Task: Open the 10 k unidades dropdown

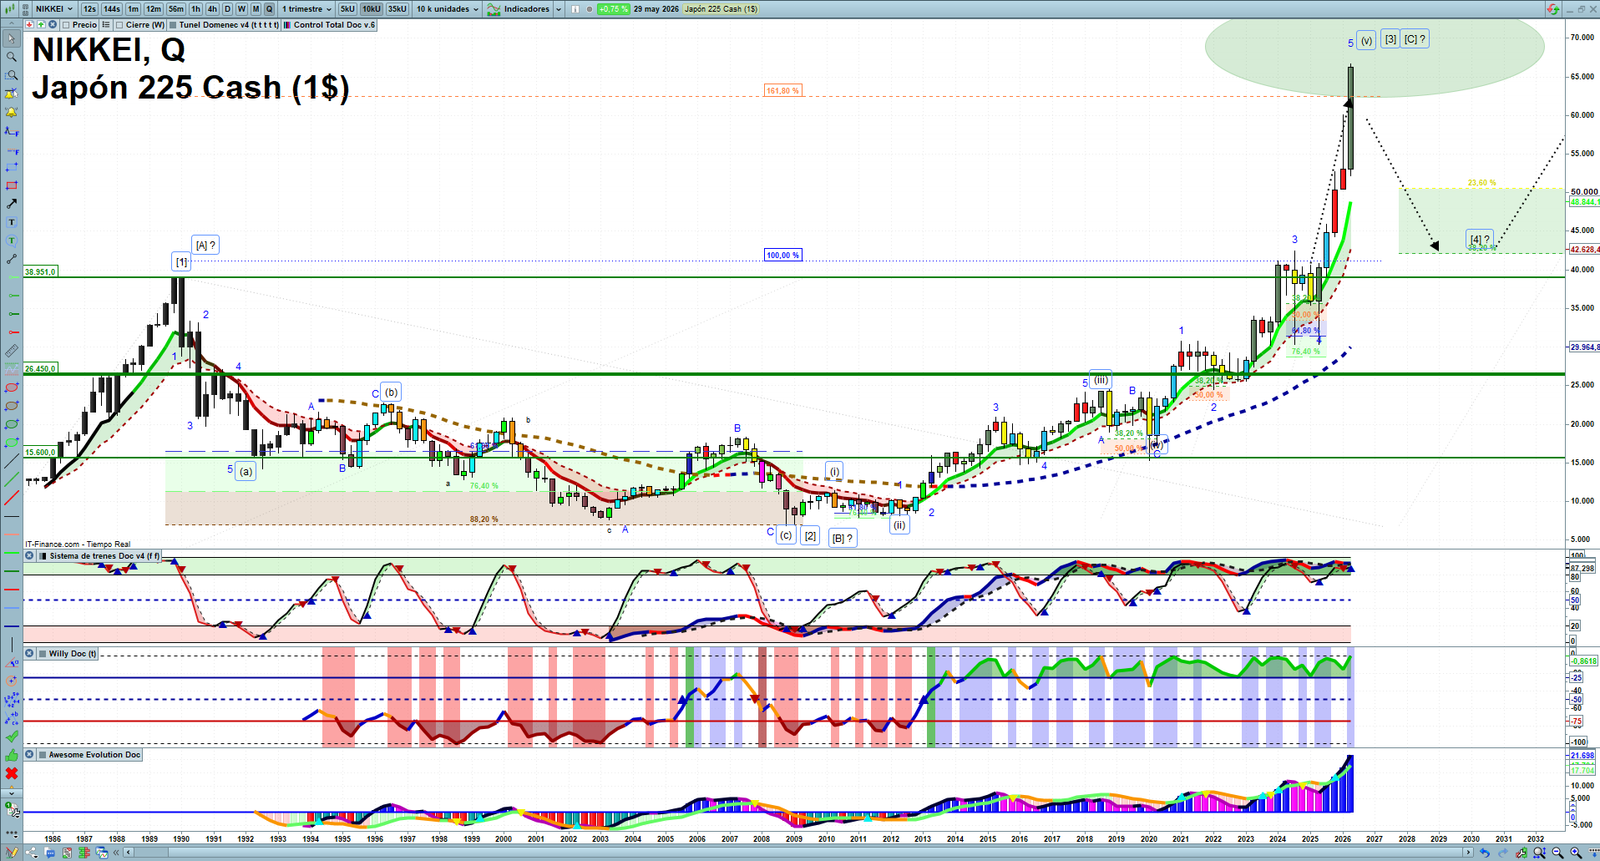Action: (x=447, y=9)
